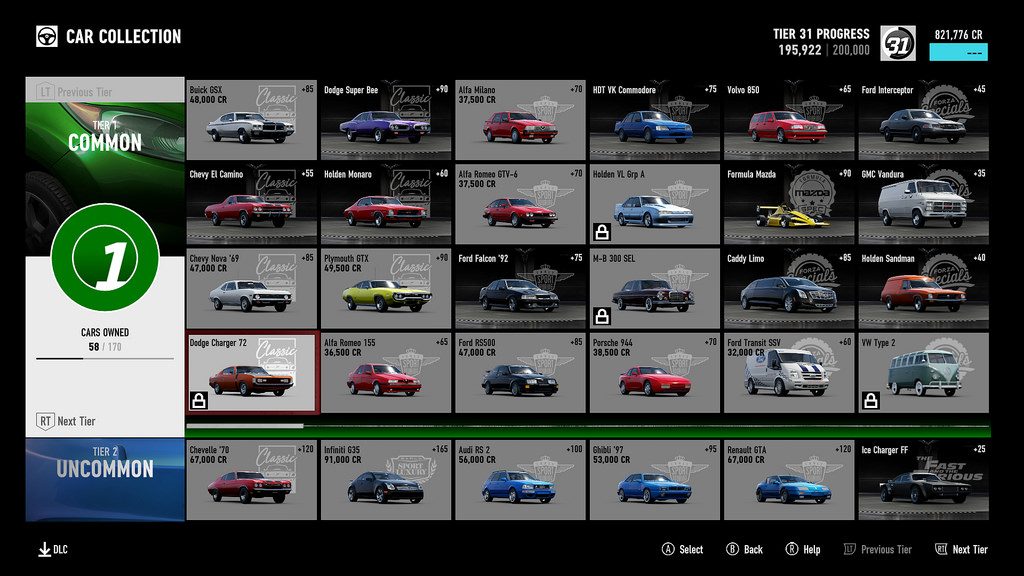The height and width of the screenshot is (576, 1024).
Task: Pick the Ford Interceptor car tile
Action: [x=924, y=120]
